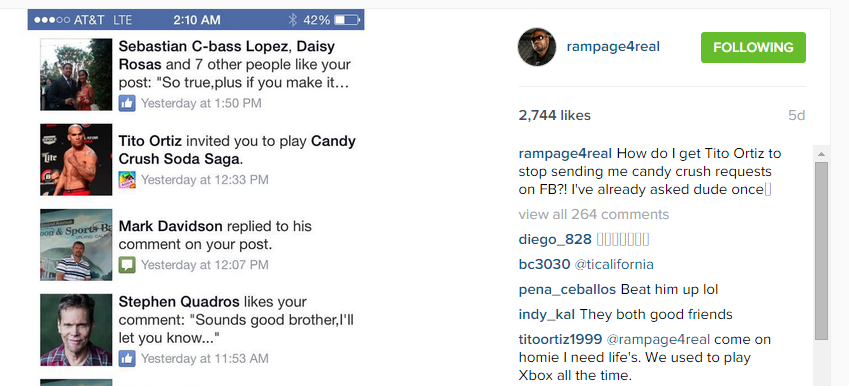Open rampage4real username link in header
This screenshot has width=849, height=386.
613,47
